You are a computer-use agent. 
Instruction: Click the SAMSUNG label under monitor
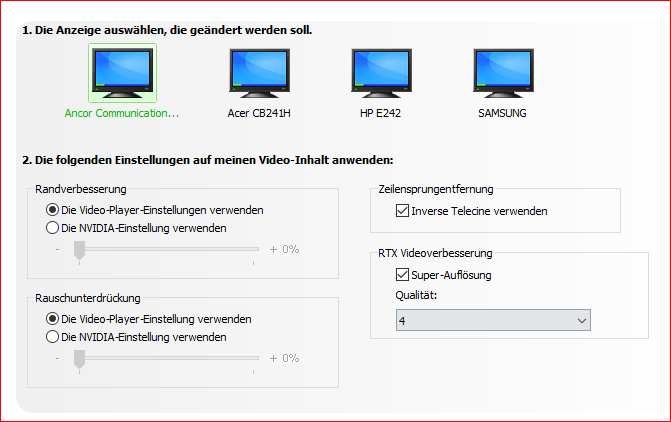click(502, 113)
